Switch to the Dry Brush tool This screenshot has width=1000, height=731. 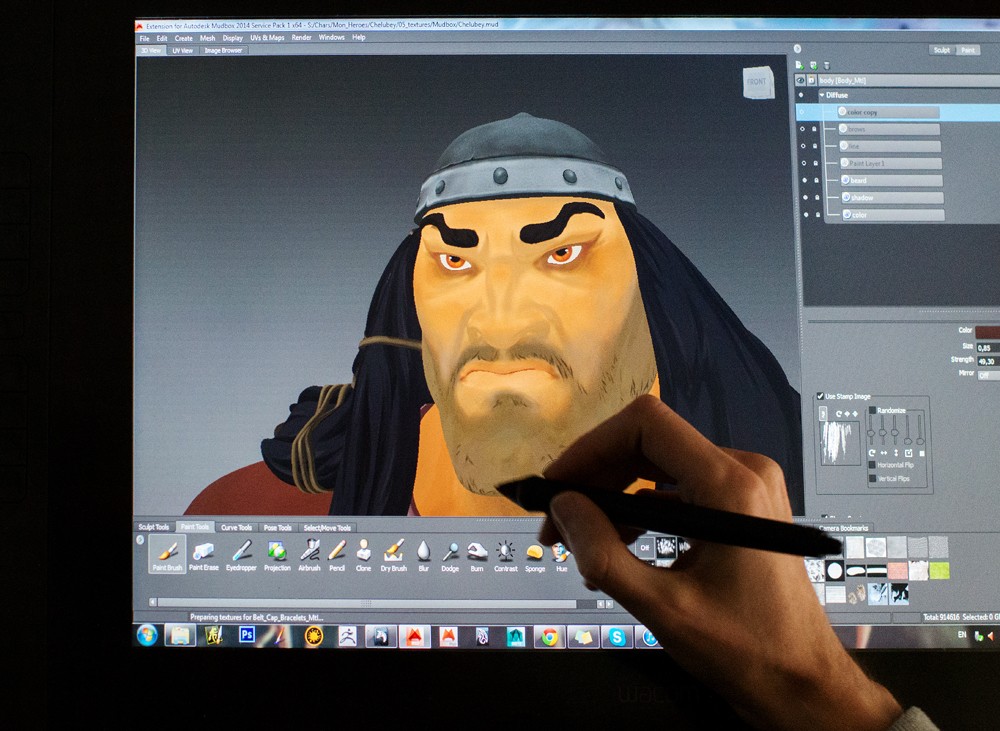point(393,553)
